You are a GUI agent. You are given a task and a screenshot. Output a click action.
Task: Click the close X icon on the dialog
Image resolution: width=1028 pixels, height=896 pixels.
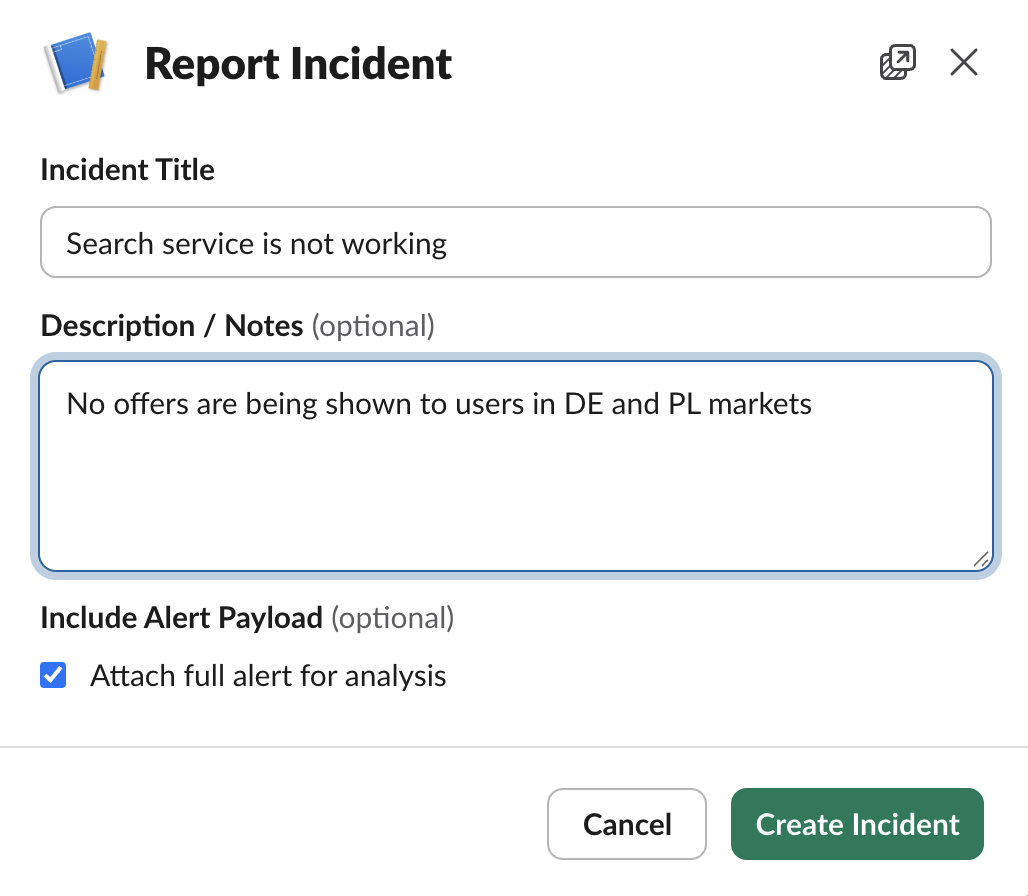[963, 62]
